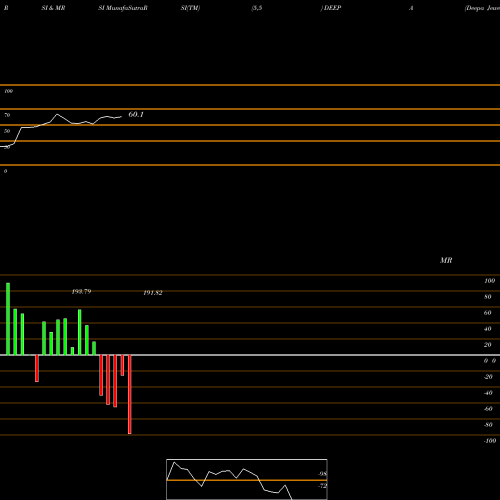Click the 98 label in mini chart
500x500 pixels.
322,474
